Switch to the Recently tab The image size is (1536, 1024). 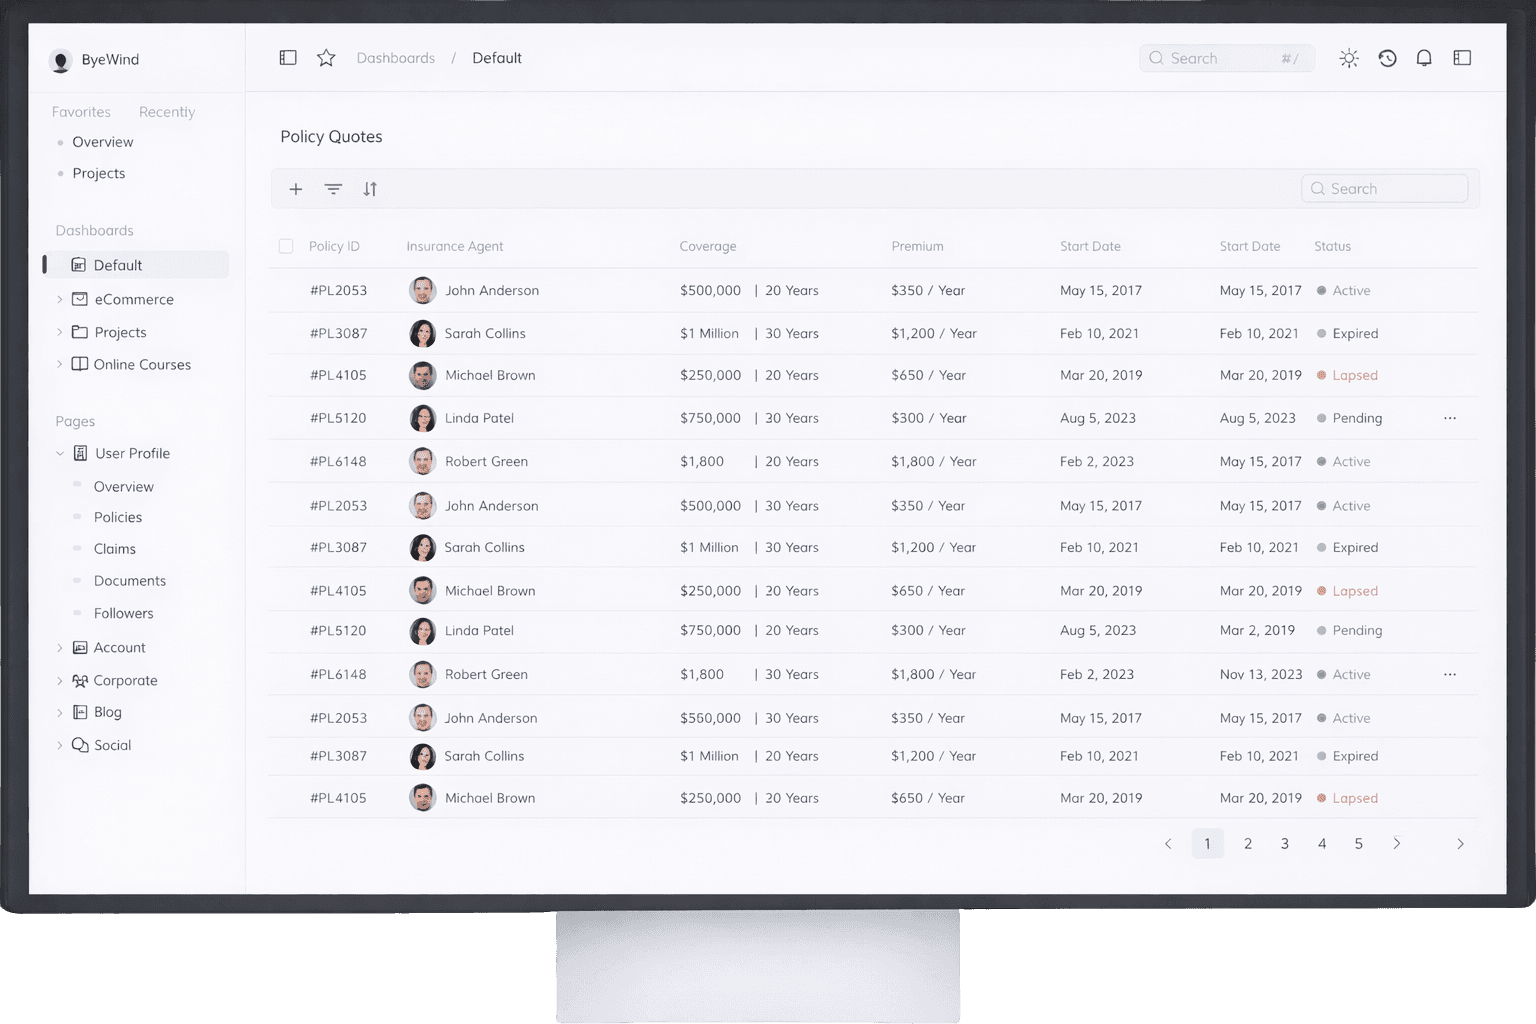166,111
